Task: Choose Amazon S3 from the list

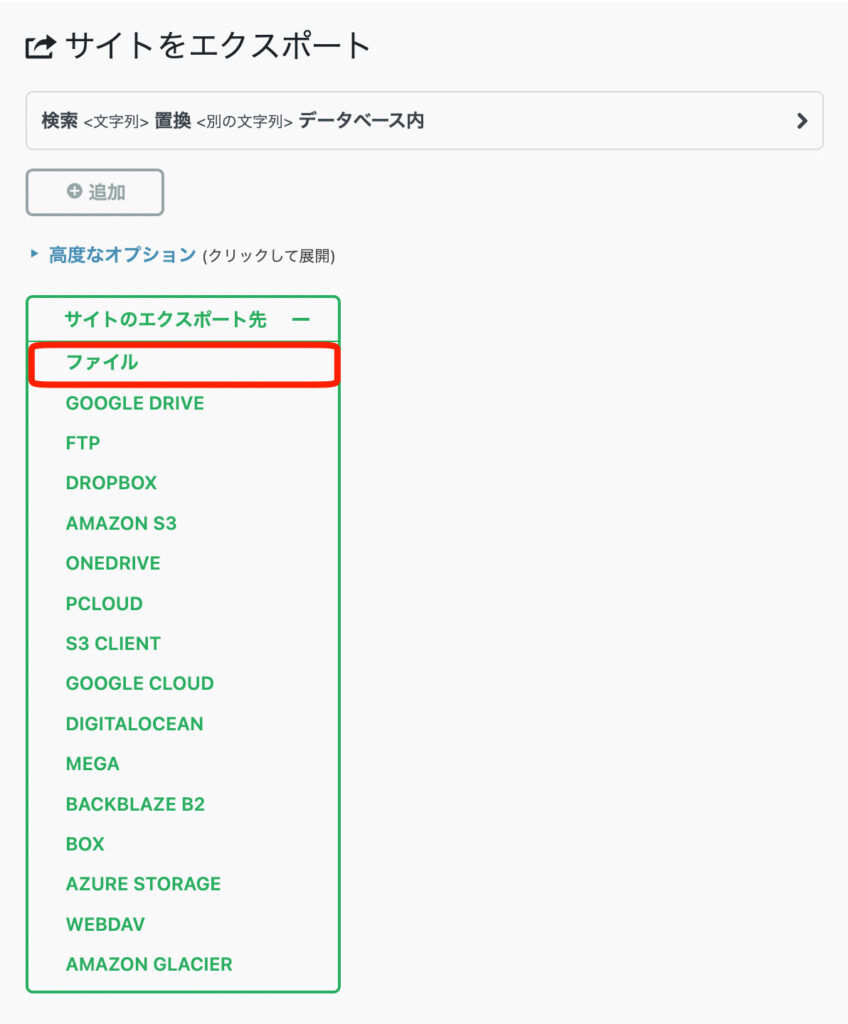Action: pyautogui.click(x=121, y=523)
